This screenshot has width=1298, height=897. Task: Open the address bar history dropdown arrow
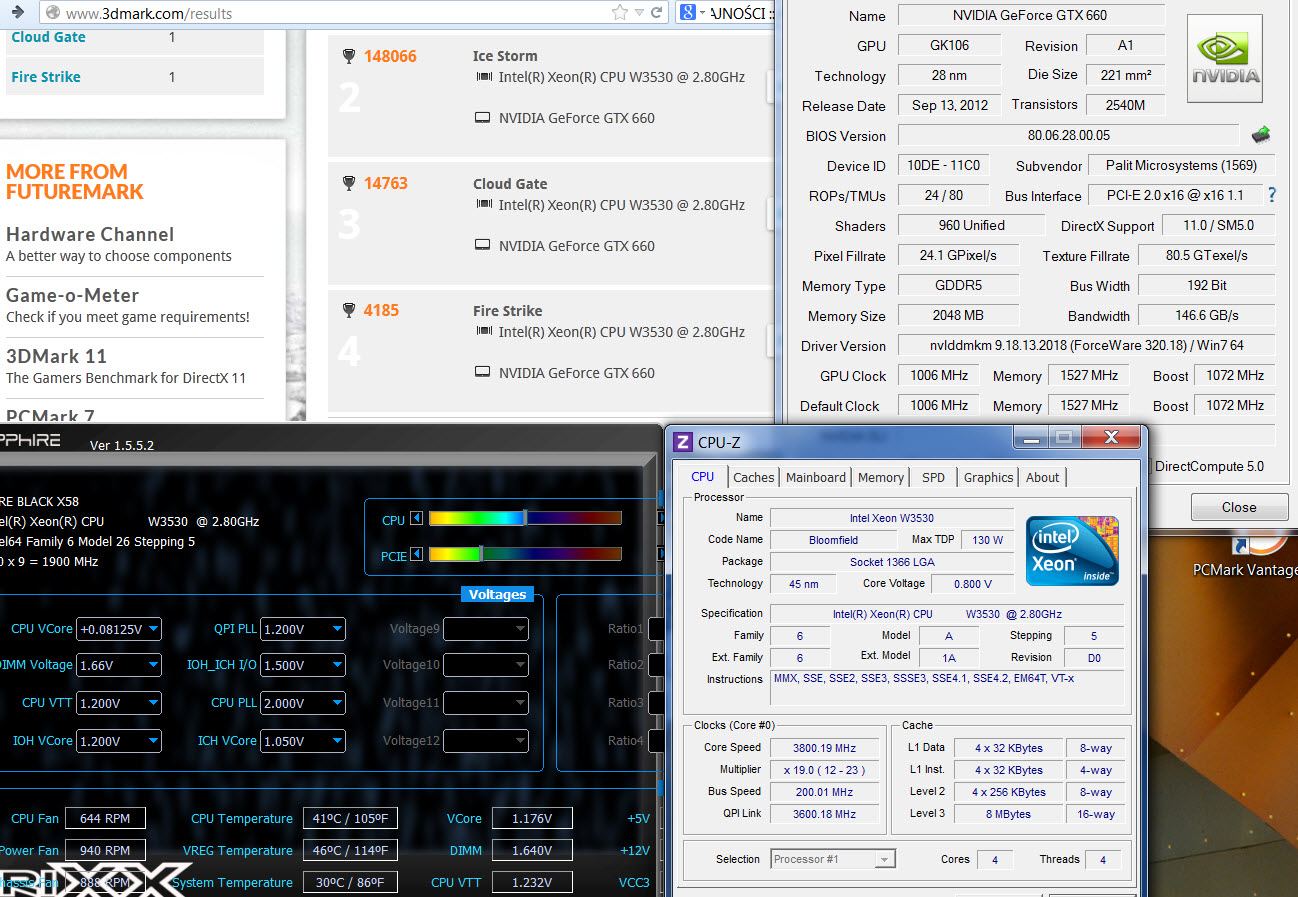pos(640,13)
